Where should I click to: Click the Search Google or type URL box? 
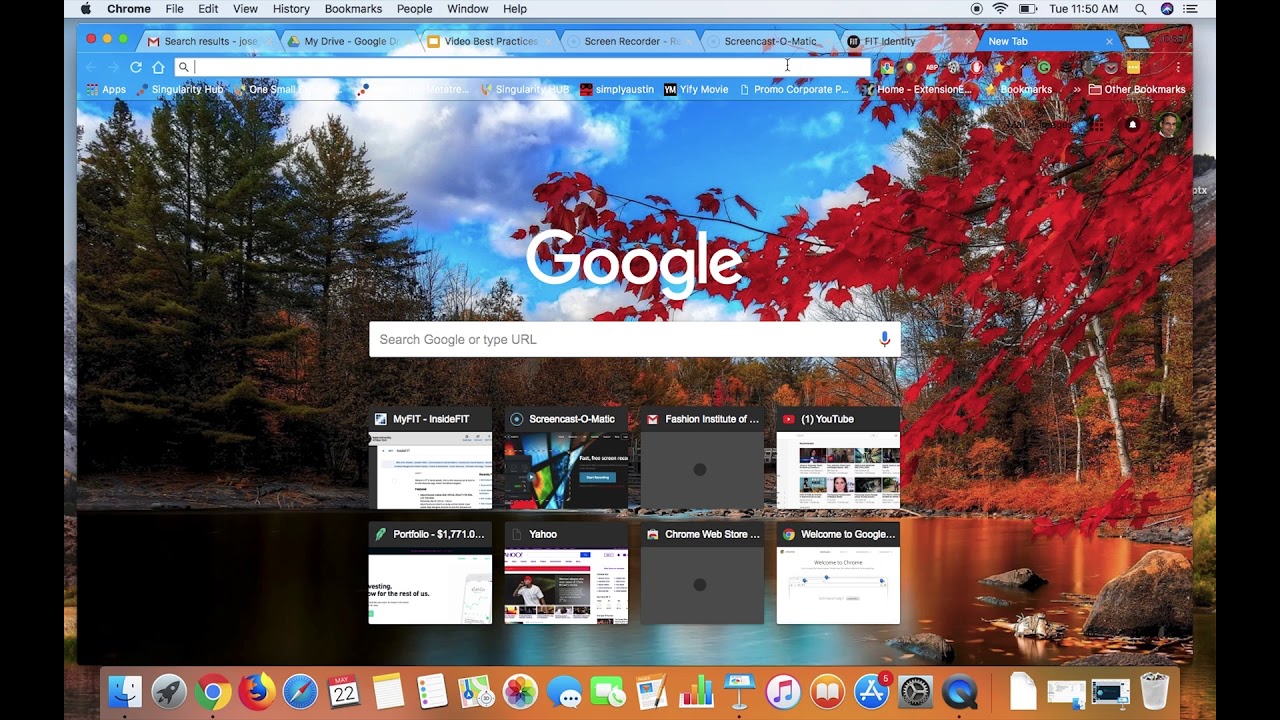point(634,339)
